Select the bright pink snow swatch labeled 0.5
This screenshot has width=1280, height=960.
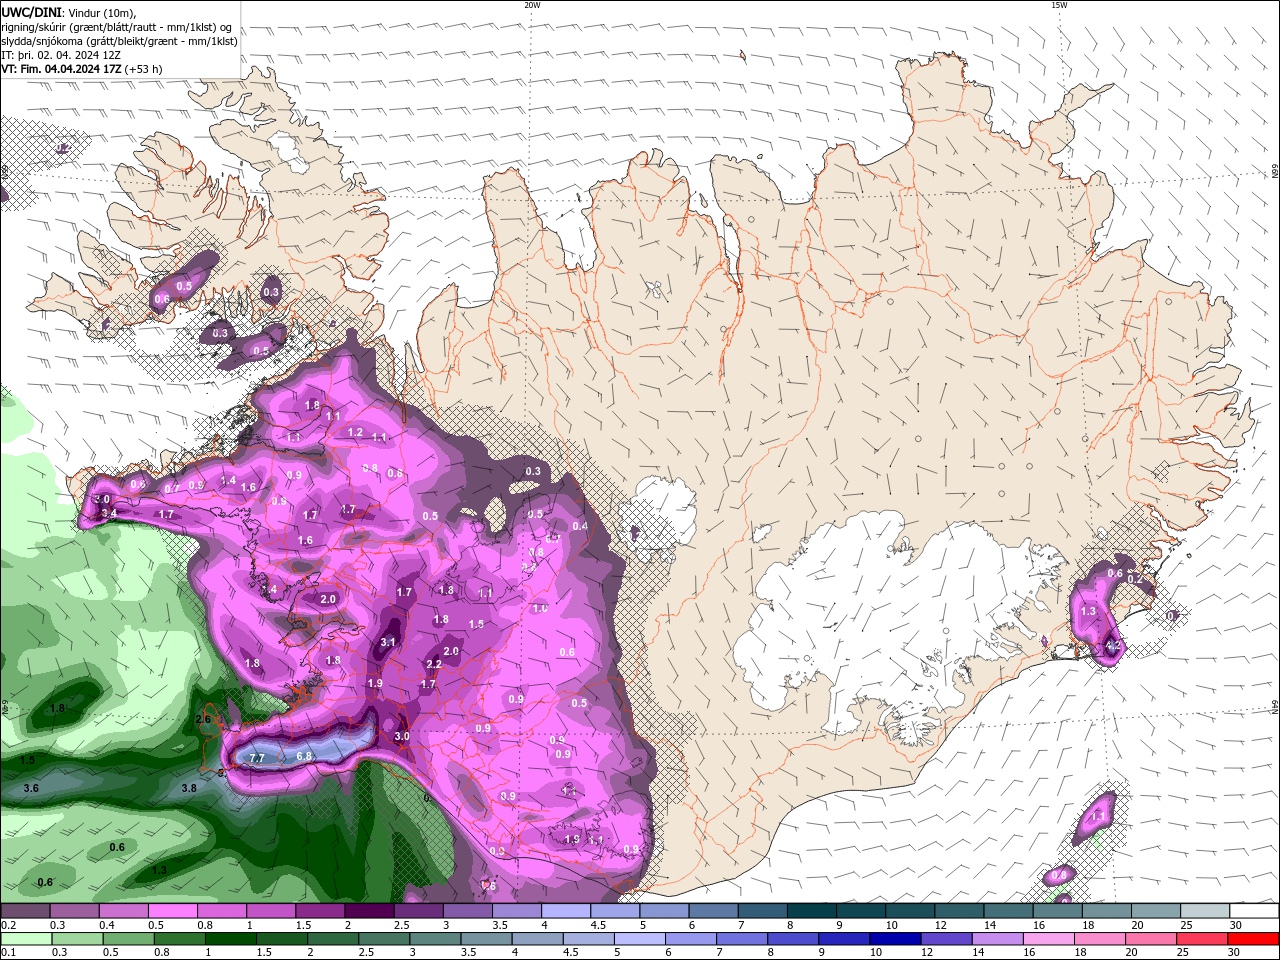(x=172, y=911)
